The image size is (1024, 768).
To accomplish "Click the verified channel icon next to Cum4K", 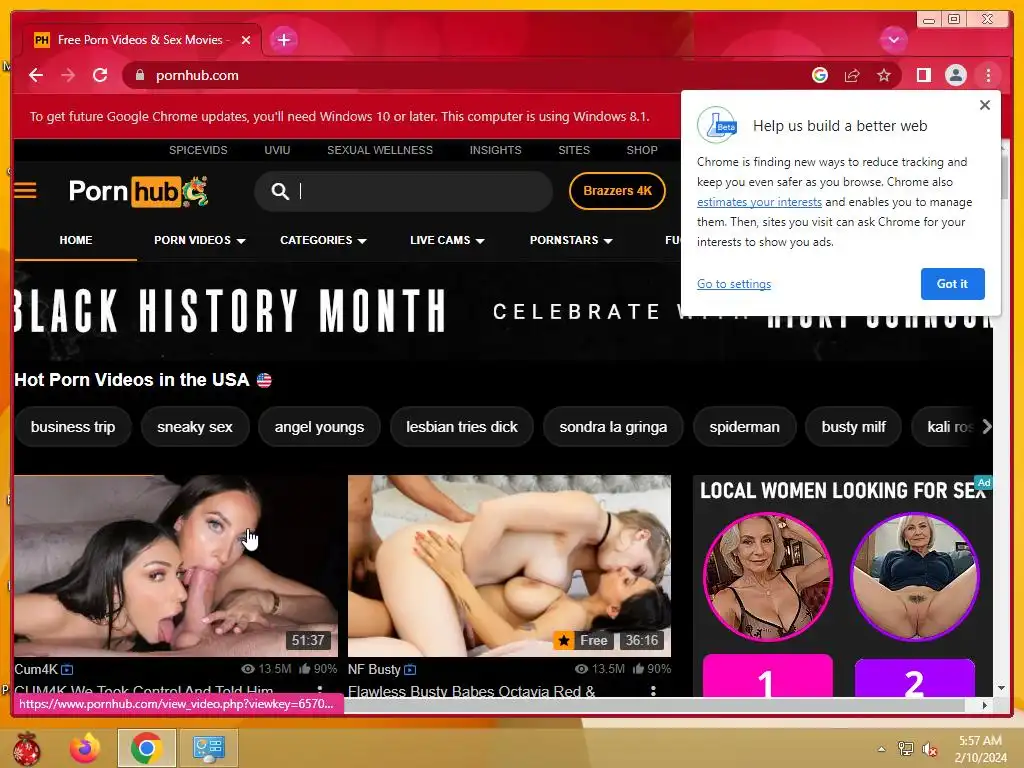I will click(67, 669).
